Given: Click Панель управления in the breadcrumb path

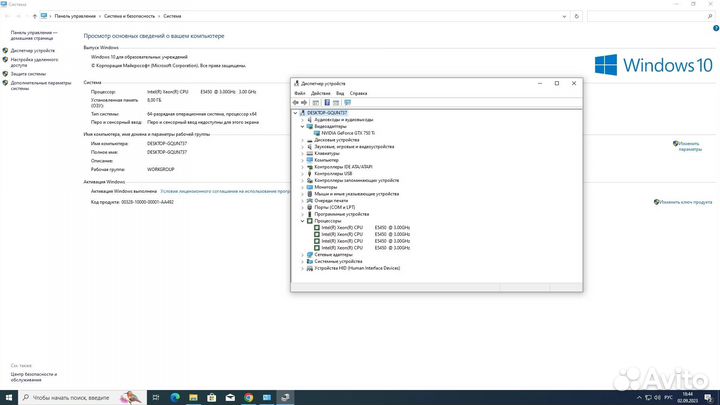Looking at the screenshot, I should coord(75,16).
